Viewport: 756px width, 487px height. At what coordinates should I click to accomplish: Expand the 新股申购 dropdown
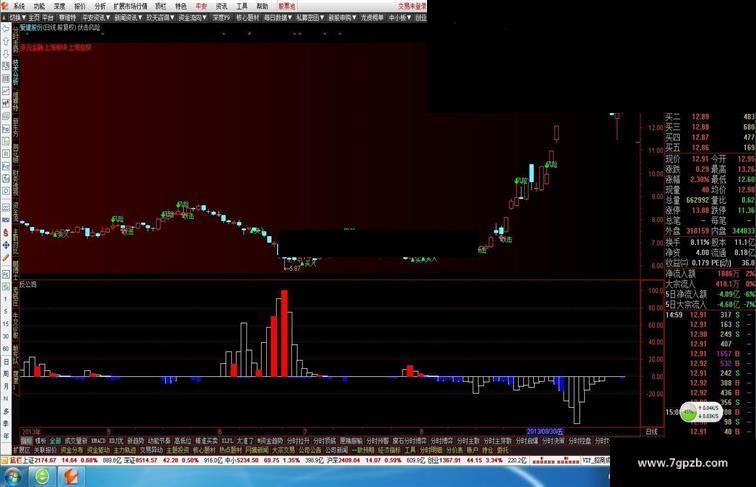(342, 17)
